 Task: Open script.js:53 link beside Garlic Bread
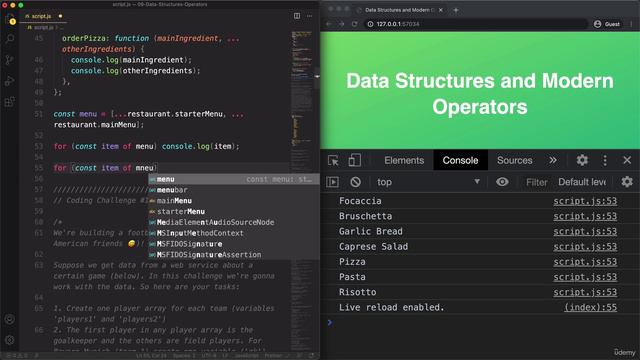[x=585, y=231]
